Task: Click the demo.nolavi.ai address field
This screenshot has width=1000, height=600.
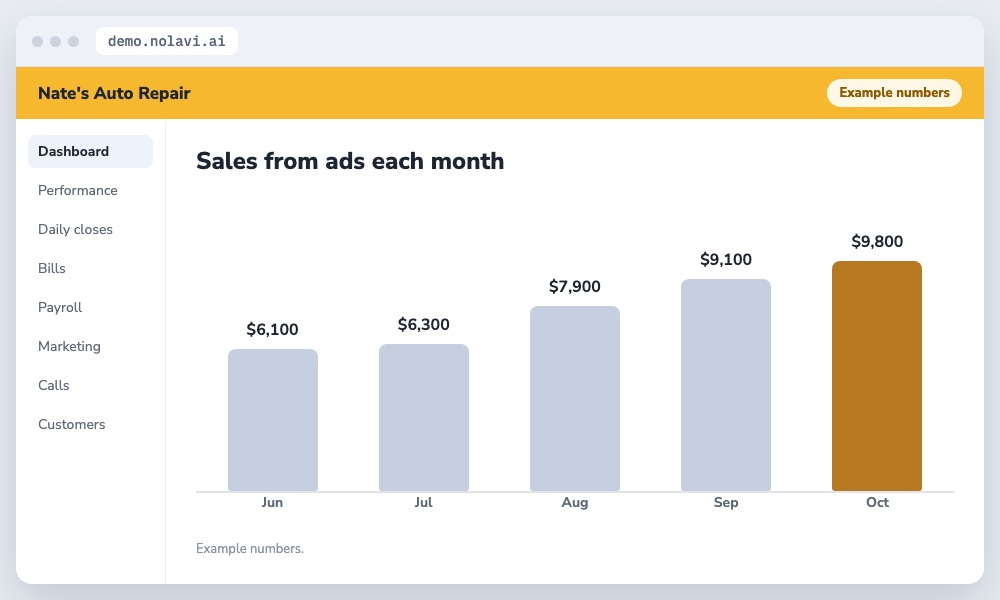Action: pos(166,41)
